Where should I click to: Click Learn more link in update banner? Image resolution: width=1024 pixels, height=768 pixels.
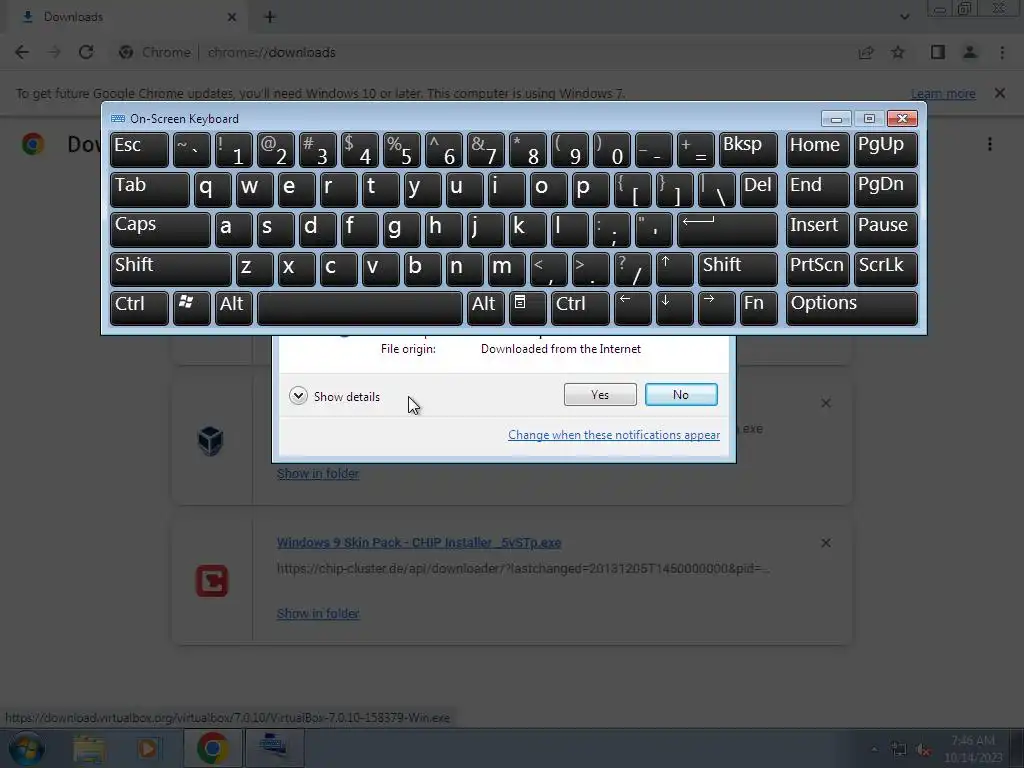click(943, 93)
